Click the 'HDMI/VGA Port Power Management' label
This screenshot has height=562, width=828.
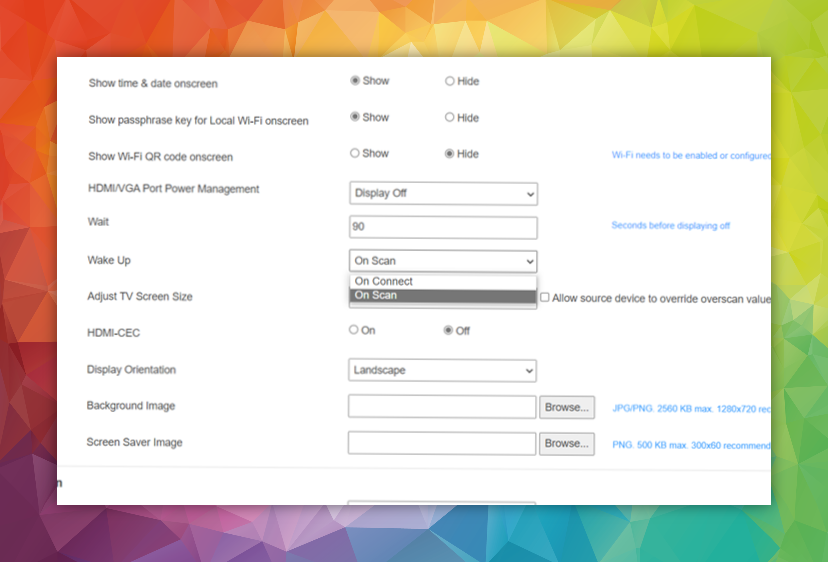174,189
